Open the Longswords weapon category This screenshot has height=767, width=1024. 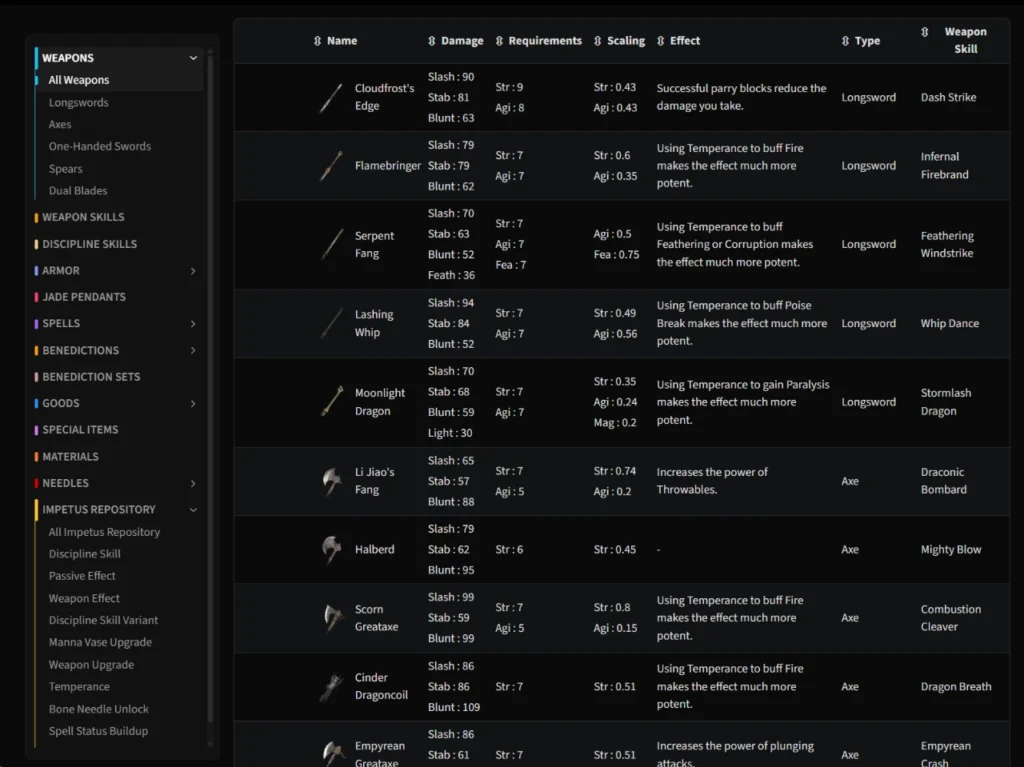[x=79, y=103]
